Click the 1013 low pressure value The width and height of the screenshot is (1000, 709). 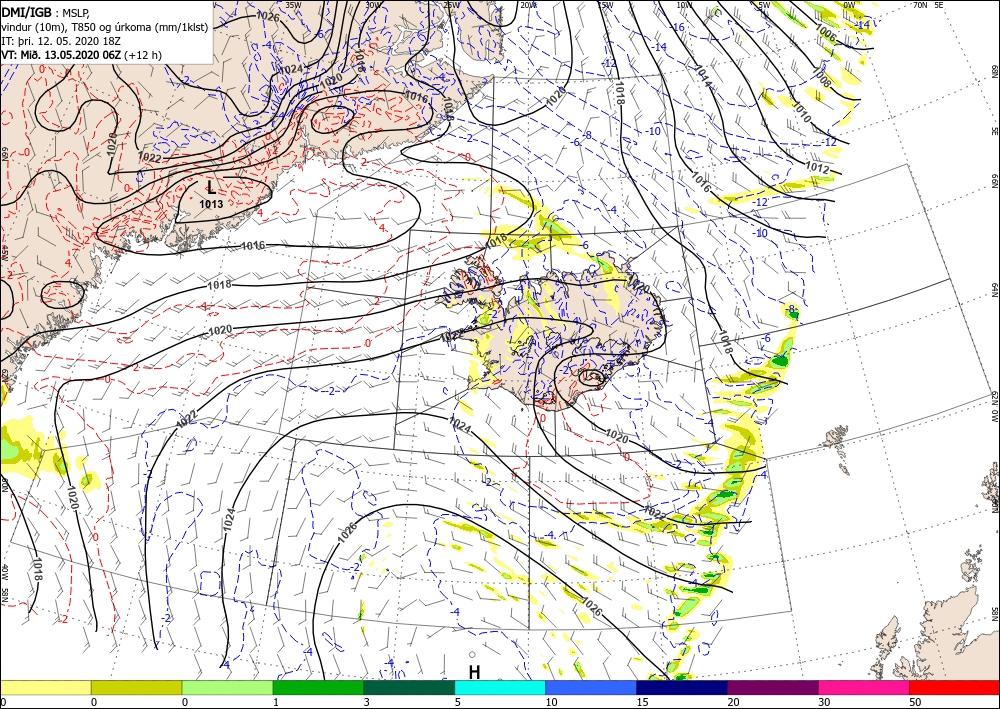click(x=211, y=204)
